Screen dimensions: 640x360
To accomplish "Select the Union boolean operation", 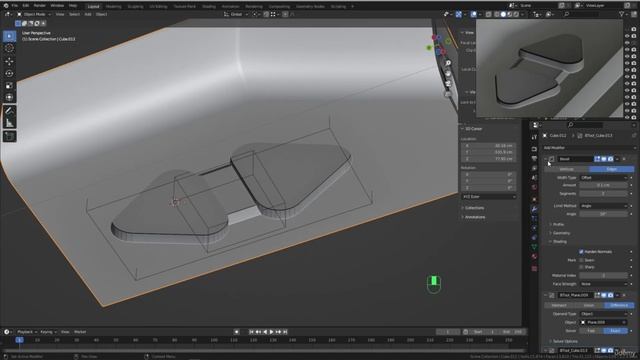I will (589, 305).
